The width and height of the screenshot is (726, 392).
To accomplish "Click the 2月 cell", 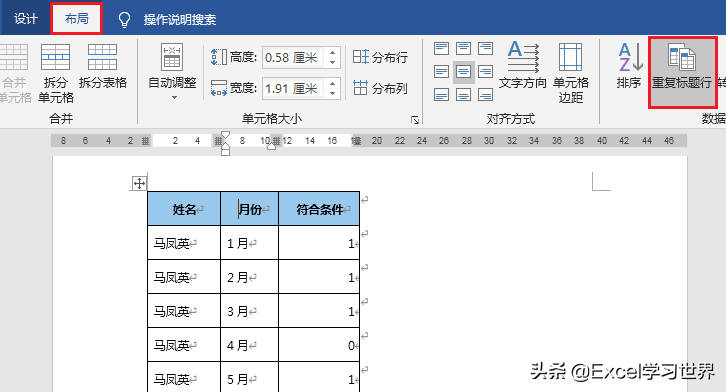I will click(x=250, y=277).
